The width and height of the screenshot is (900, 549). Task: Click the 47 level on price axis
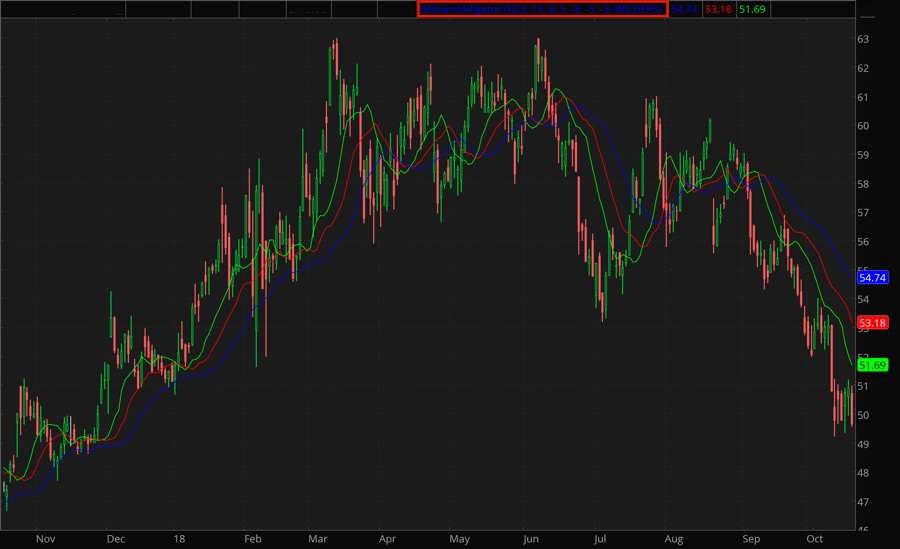click(x=863, y=502)
